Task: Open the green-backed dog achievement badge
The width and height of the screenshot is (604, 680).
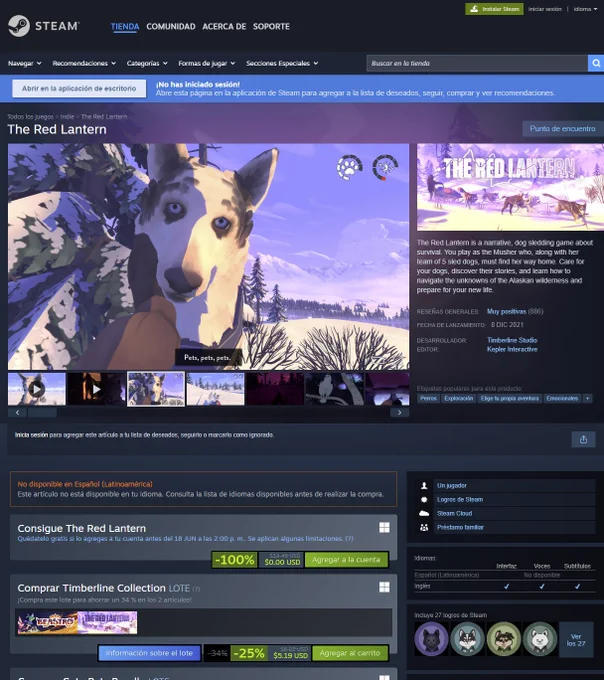Action: pos(503,639)
